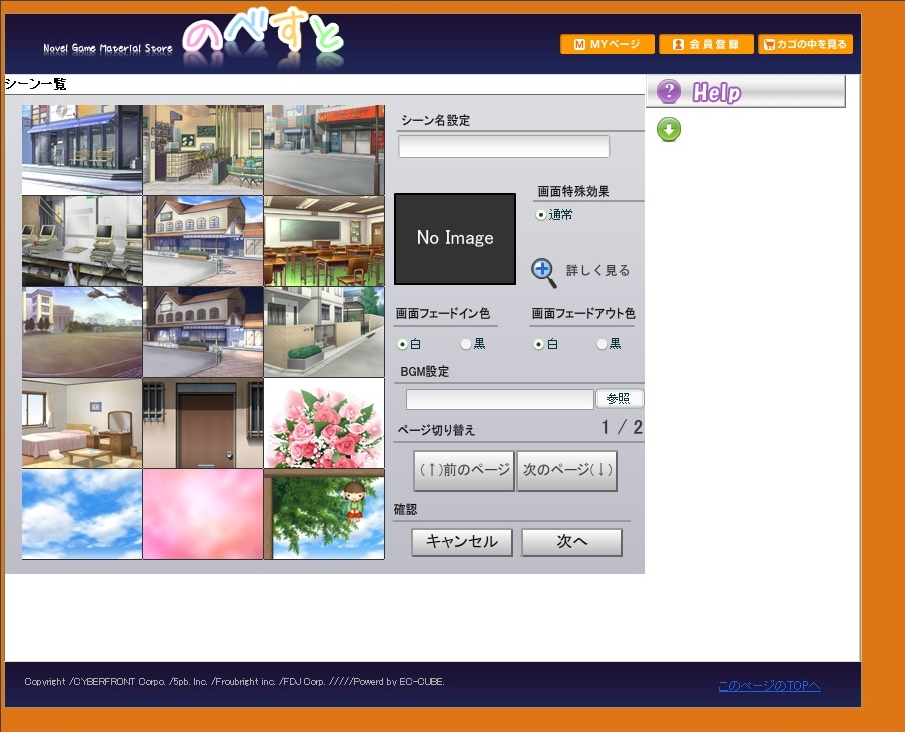Select the pink gradient background thumbnail
905x732 pixels.
tap(203, 514)
